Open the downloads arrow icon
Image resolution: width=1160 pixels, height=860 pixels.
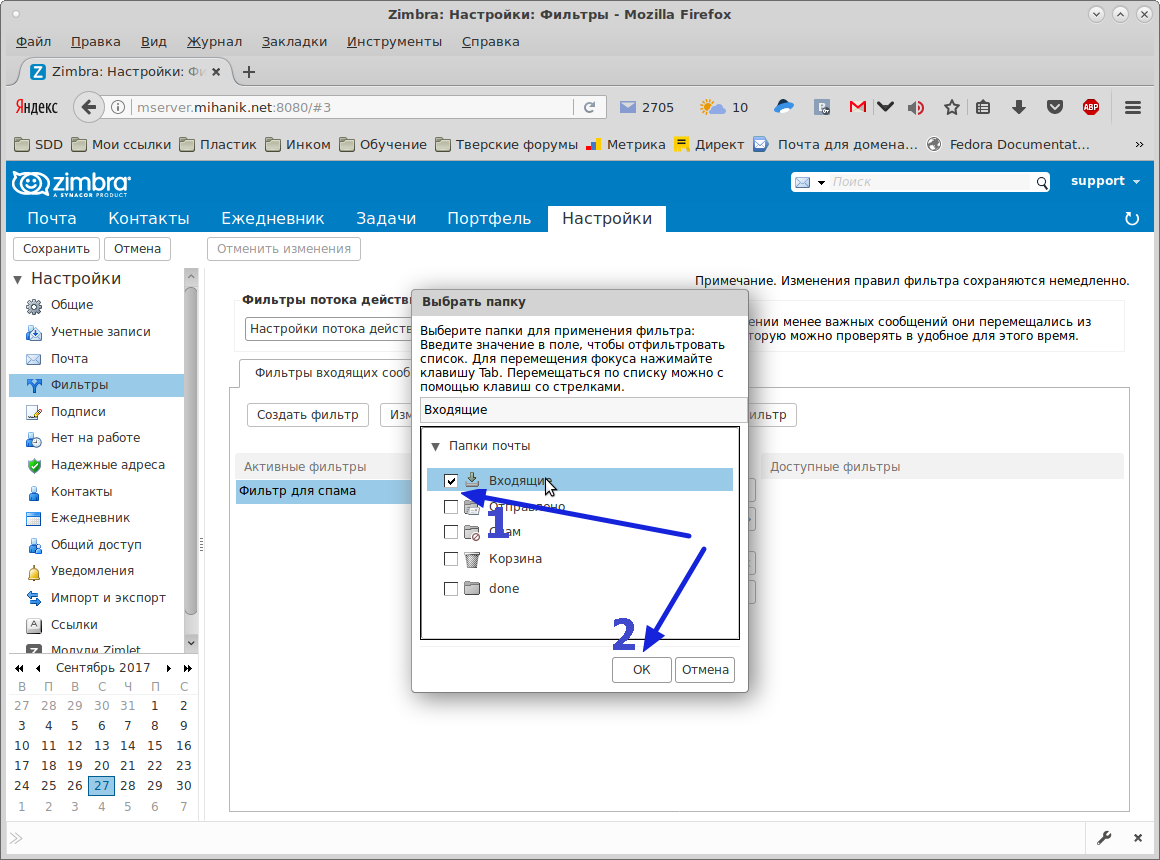[1019, 107]
